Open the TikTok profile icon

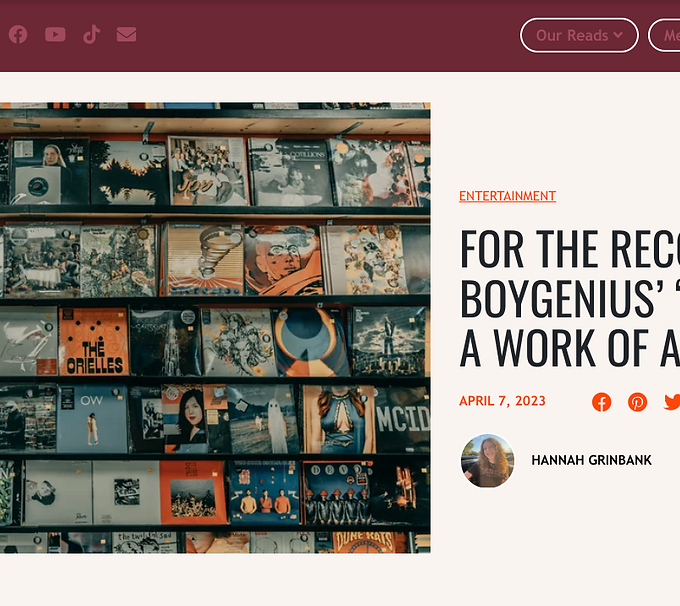(92, 34)
